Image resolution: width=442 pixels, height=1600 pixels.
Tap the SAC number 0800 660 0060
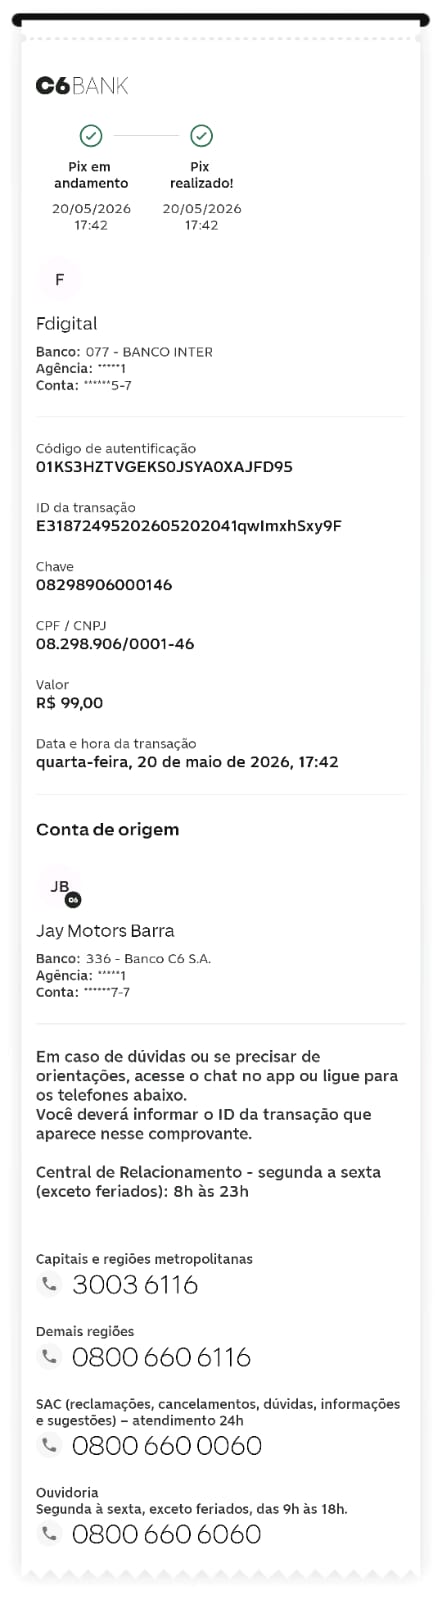[x=167, y=1446]
